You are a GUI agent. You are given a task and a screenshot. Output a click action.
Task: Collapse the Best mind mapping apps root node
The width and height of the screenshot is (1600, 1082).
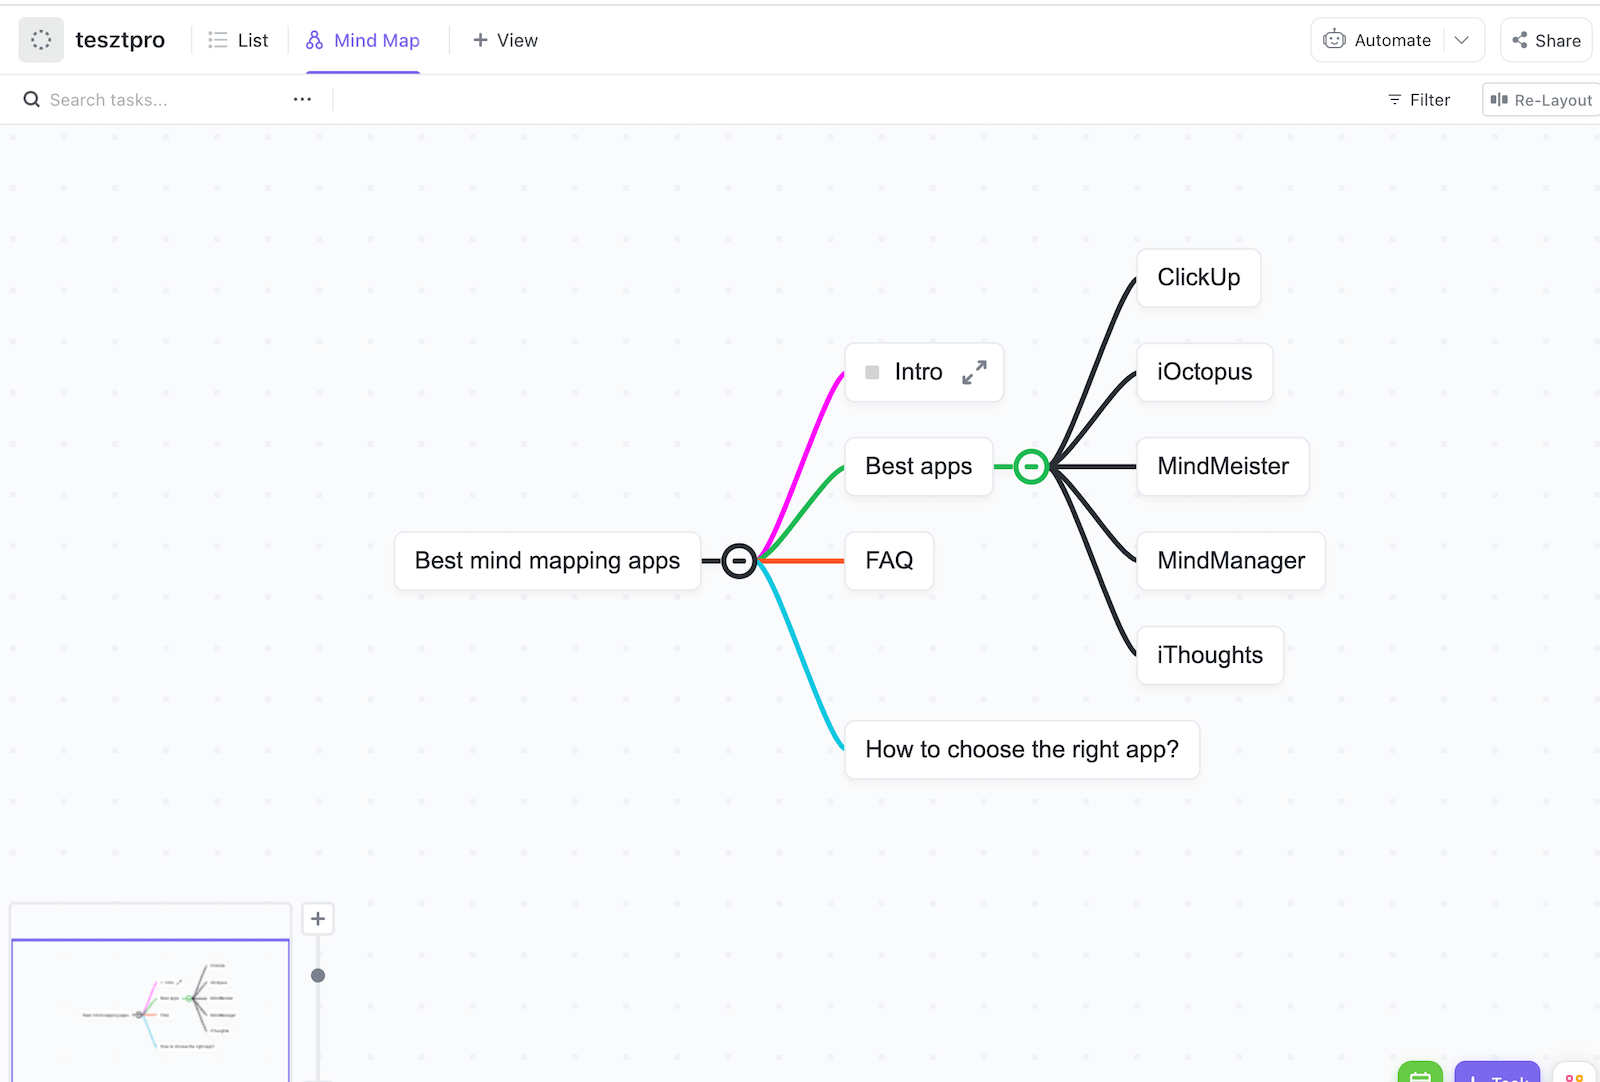pos(739,561)
